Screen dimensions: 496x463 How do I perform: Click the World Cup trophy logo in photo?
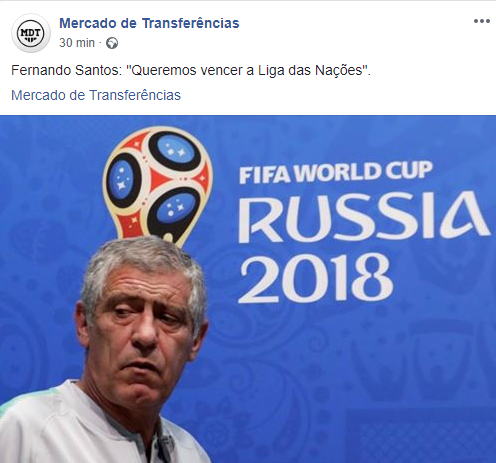tap(158, 187)
